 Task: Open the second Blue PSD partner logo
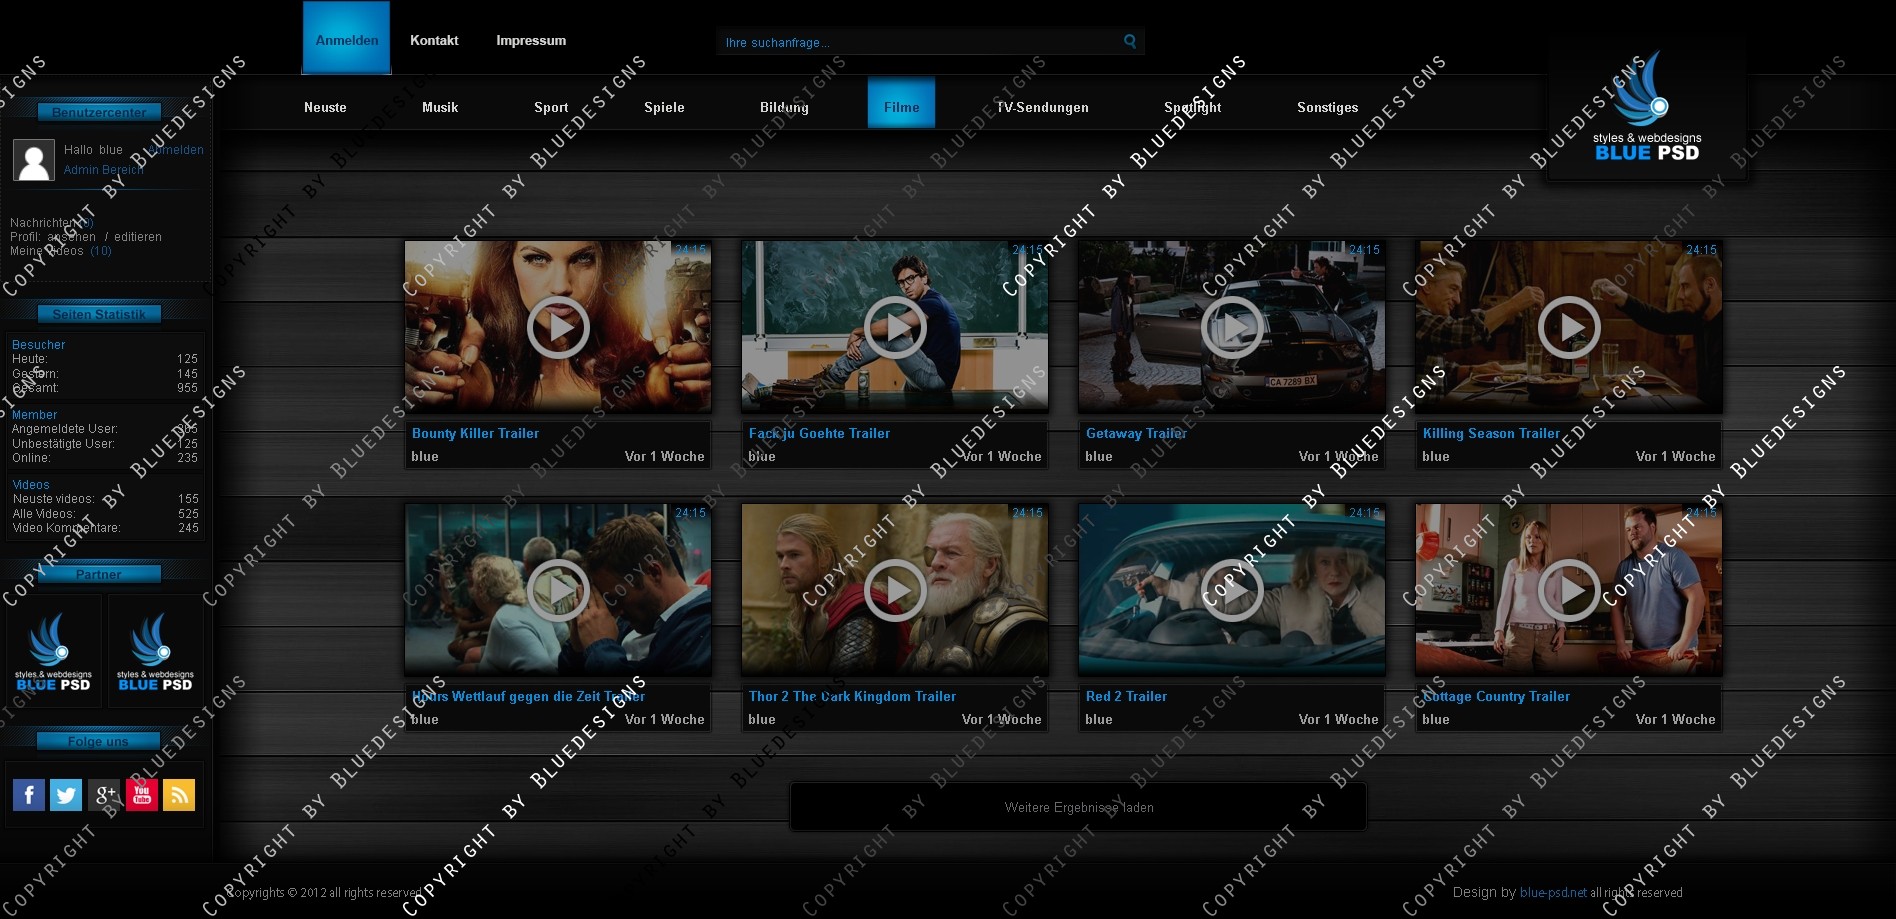pyautogui.click(x=156, y=652)
